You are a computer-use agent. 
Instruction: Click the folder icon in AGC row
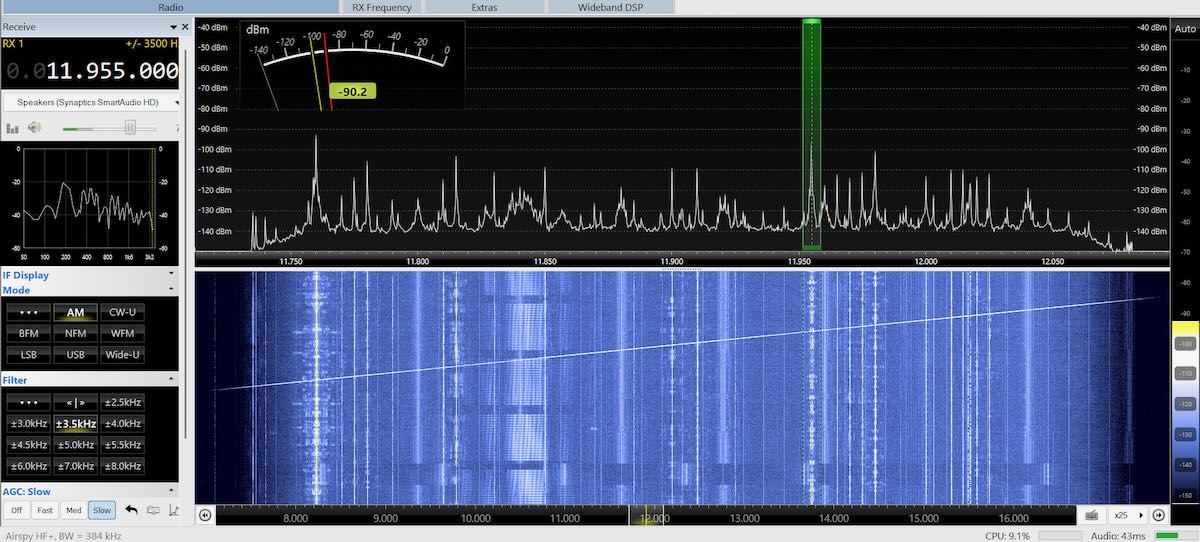point(153,510)
